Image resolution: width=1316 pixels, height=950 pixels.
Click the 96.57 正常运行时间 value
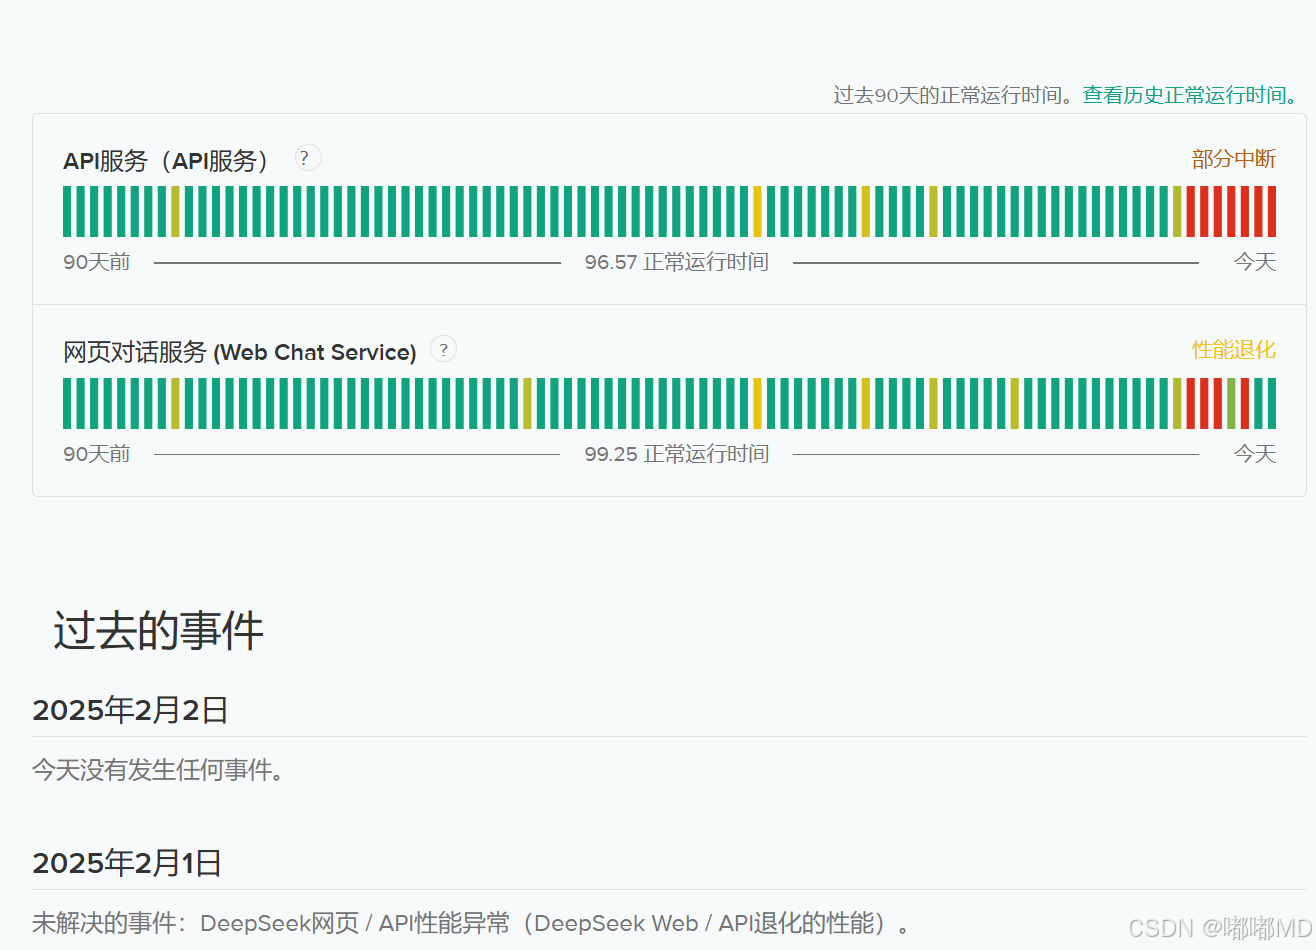click(677, 262)
